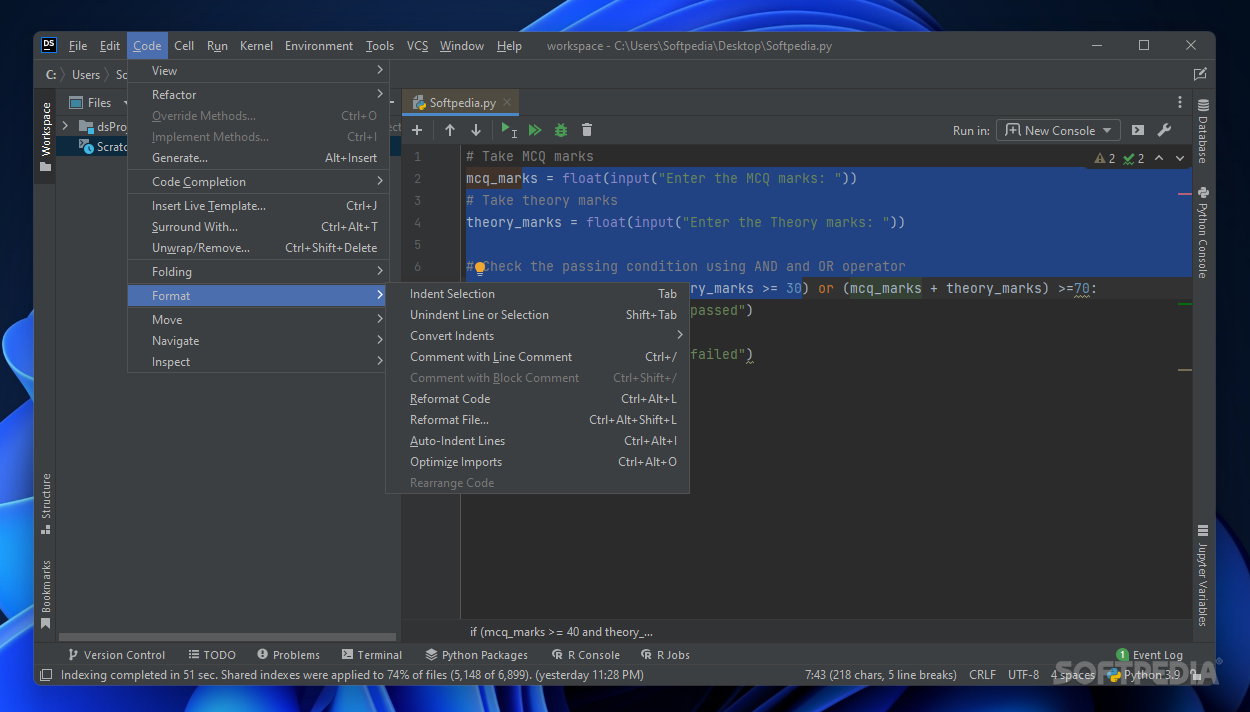The width and height of the screenshot is (1250, 712).
Task: Expand the Code Completion submenu
Action: (x=258, y=181)
